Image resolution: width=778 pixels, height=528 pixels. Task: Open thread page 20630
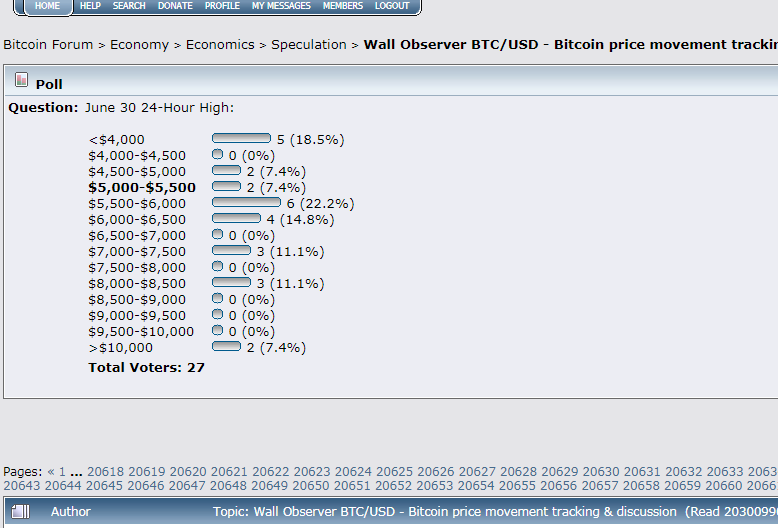click(x=601, y=471)
